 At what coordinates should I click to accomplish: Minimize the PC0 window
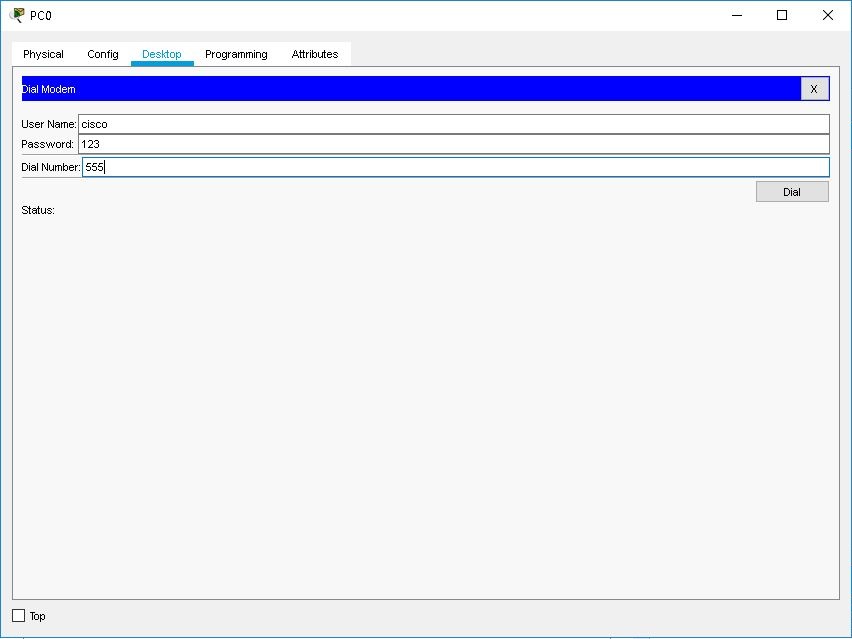tap(736, 15)
